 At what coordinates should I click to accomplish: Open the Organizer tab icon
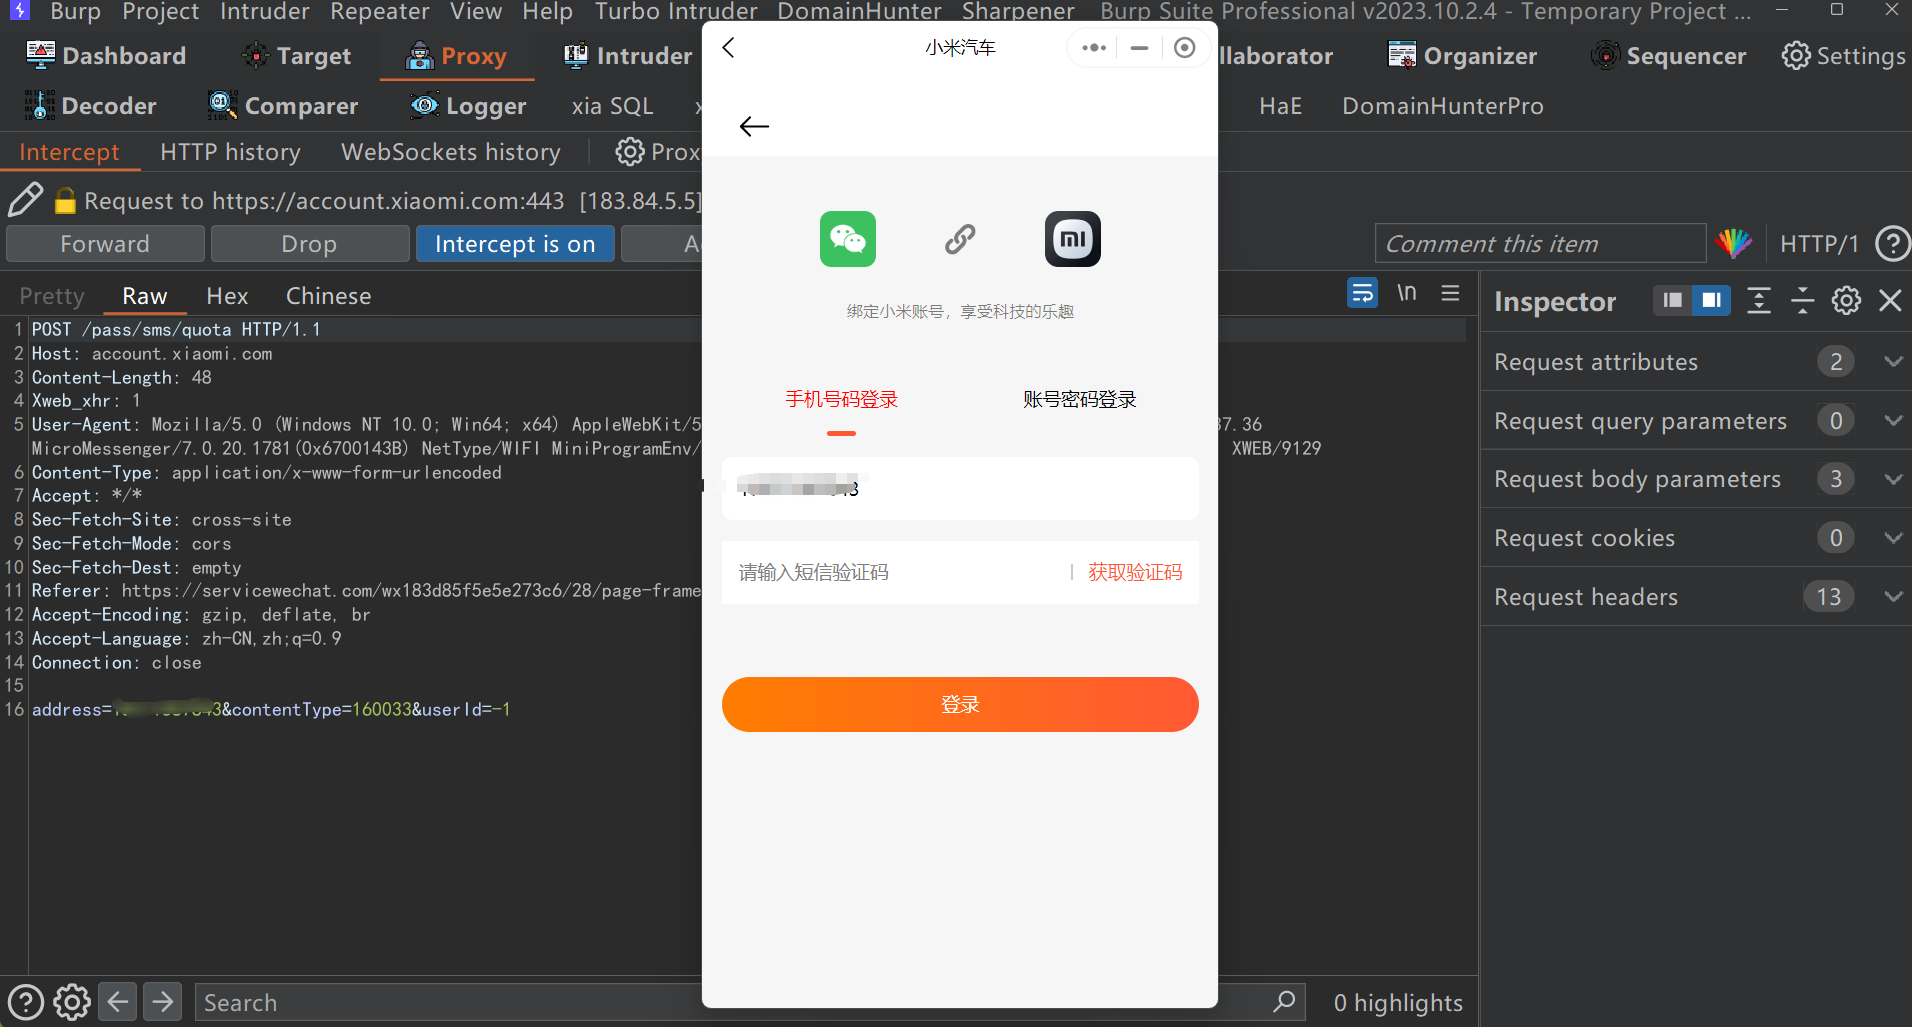click(x=1402, y=55)
